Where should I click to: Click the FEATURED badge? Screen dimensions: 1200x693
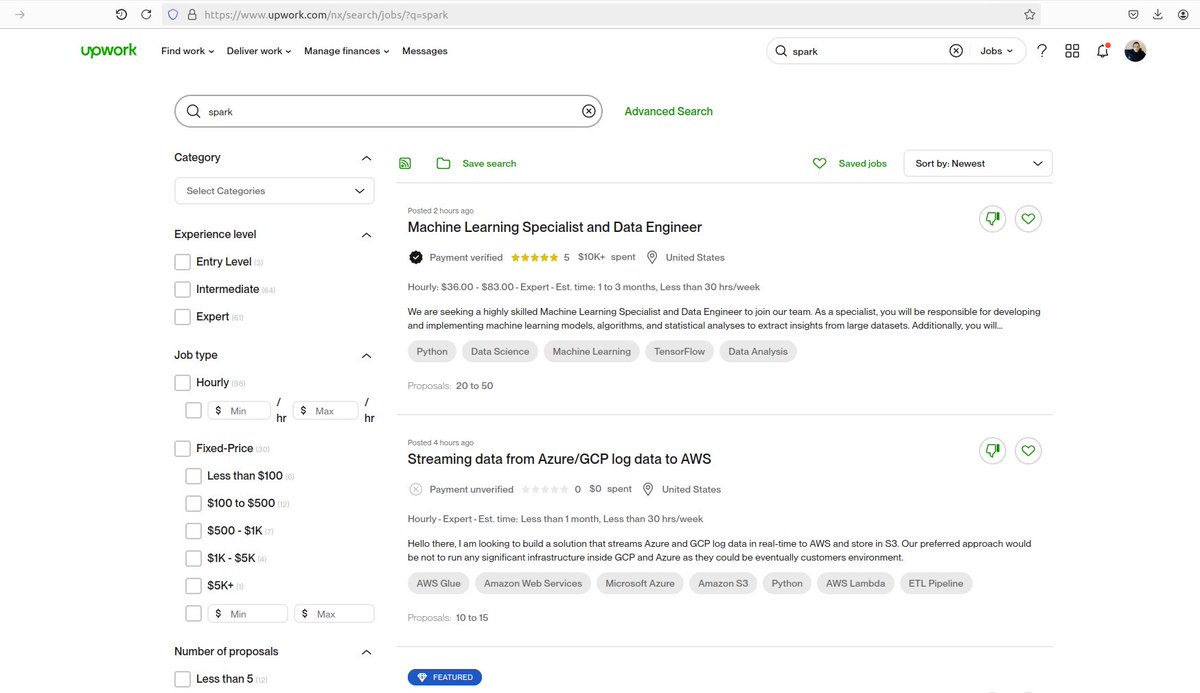coord(445,677)
